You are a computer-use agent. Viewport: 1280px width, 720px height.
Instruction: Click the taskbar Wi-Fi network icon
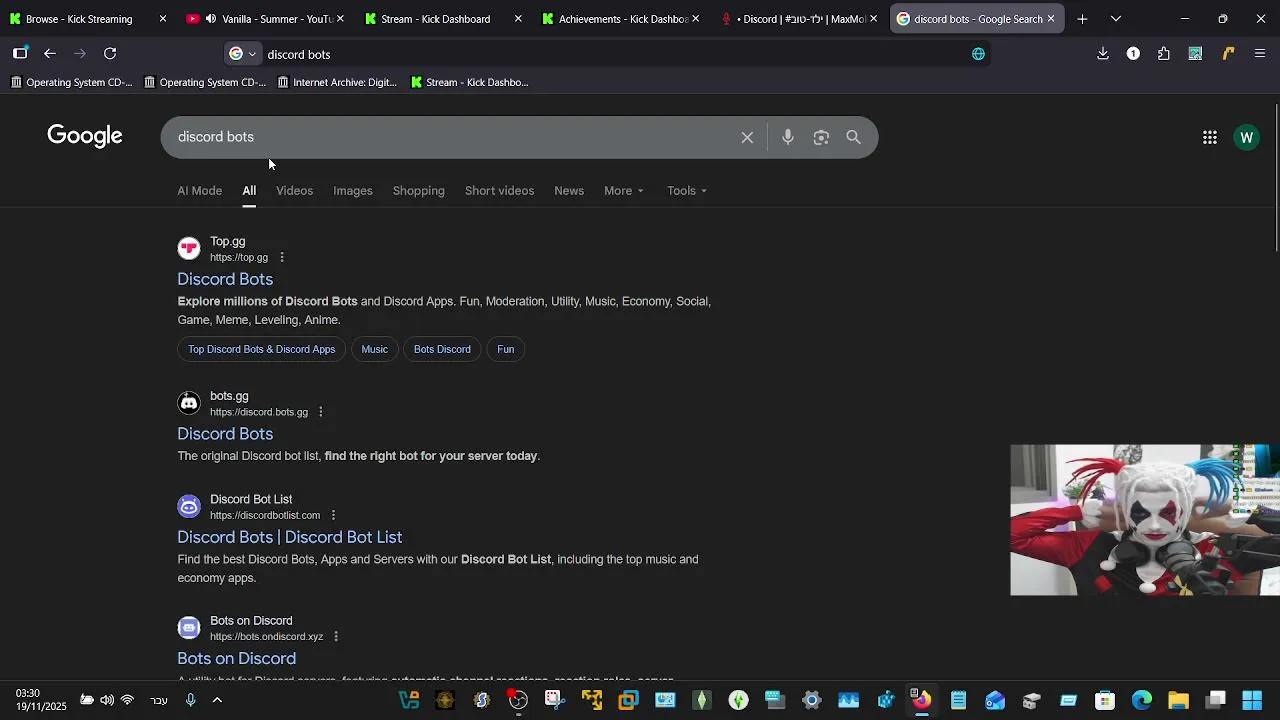pos(127,700)
